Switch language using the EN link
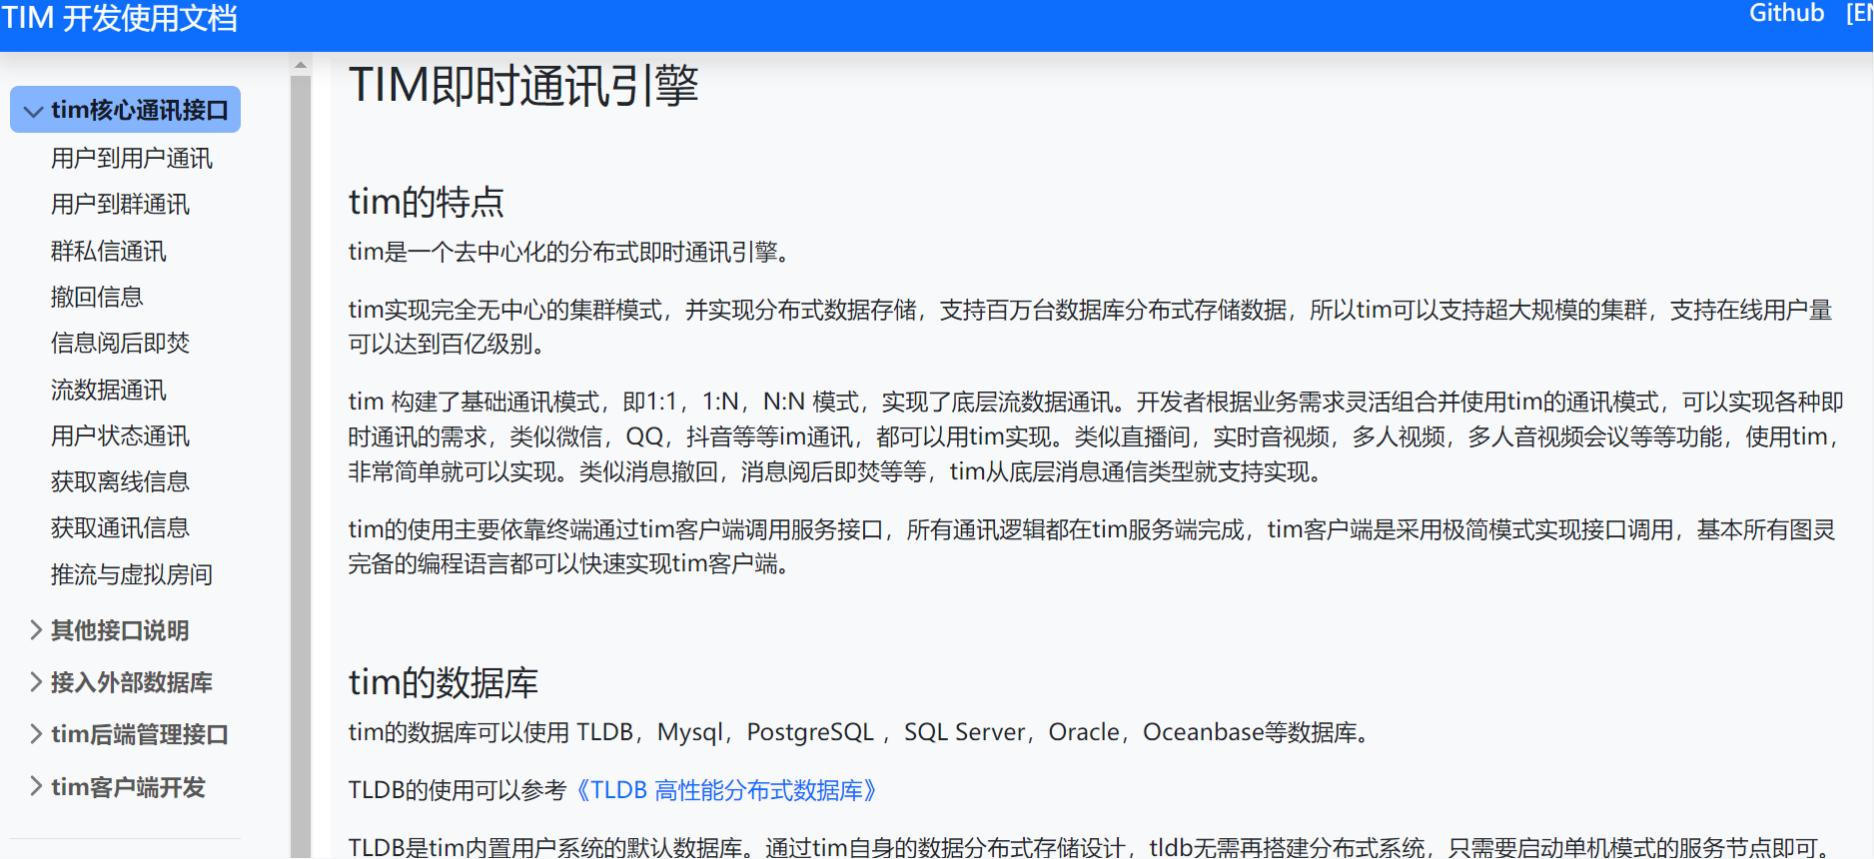 tap(1859, 14)
